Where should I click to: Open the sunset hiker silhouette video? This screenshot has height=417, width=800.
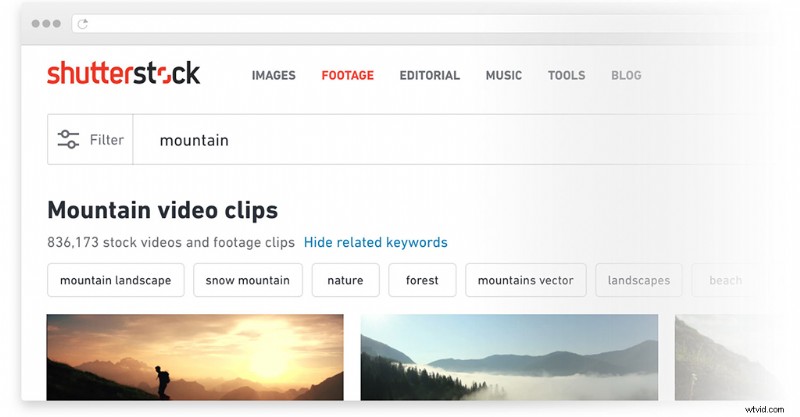pyautogui.click(x=195, y=357)
